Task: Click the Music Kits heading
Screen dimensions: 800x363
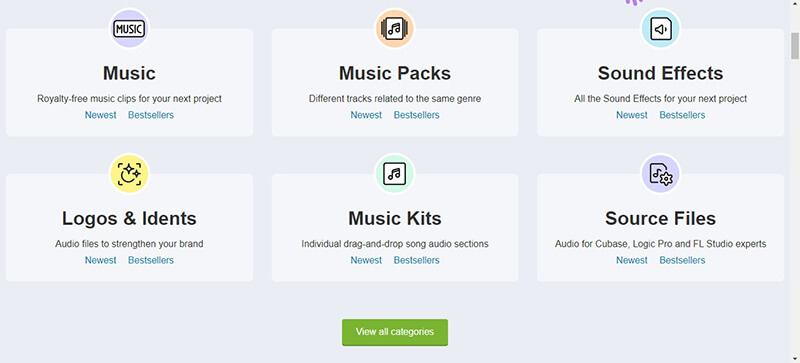Action: (395, 219)
